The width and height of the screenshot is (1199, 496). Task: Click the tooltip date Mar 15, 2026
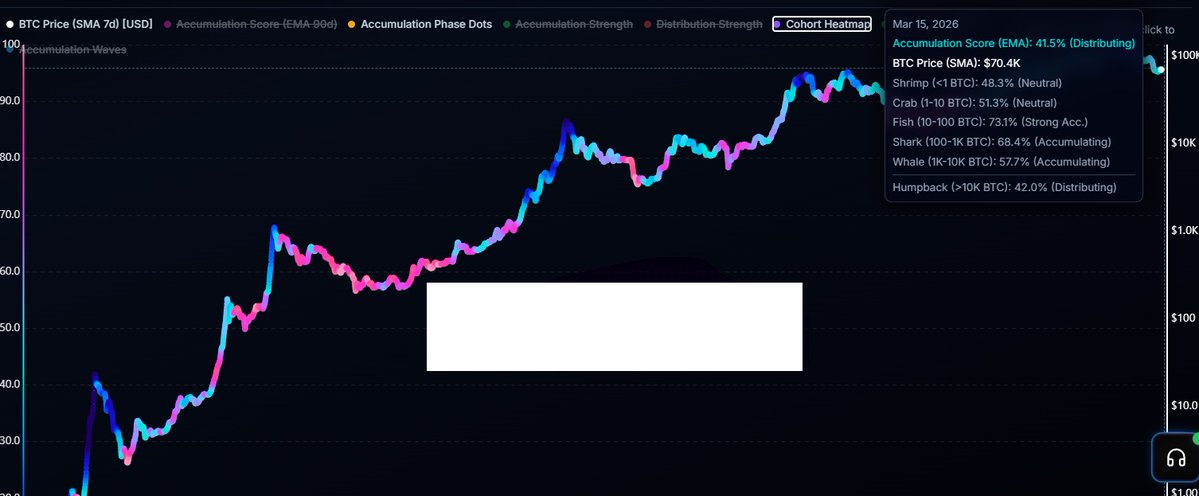925,24
